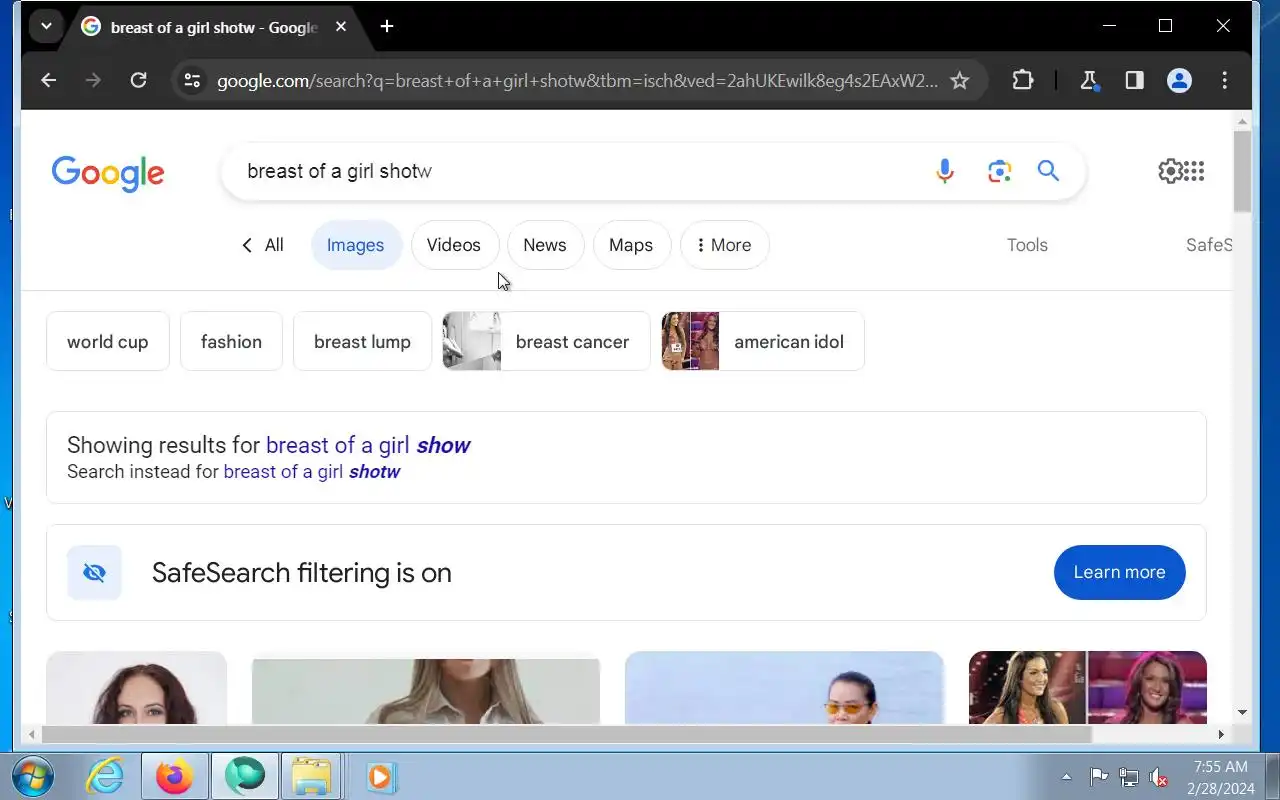Viewport: 1280px width, 800px height.
Task: Click Learn more about SafeSearch
Action: 1119,573
